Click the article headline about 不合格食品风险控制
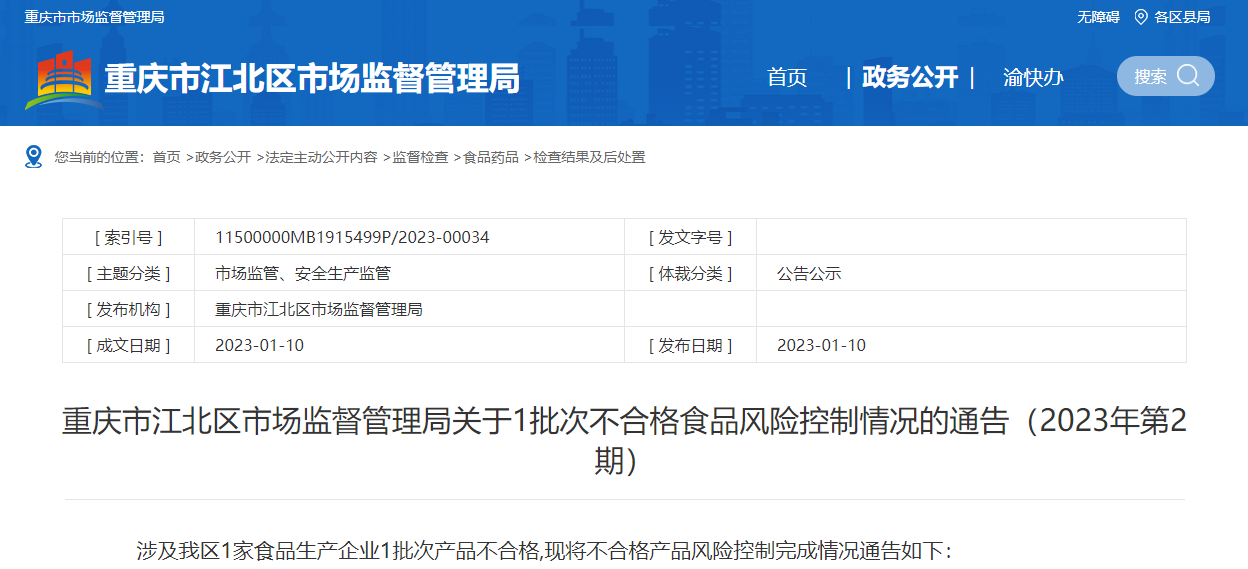This screenshot has height=569, width=1248. click(x=624, y=440)
